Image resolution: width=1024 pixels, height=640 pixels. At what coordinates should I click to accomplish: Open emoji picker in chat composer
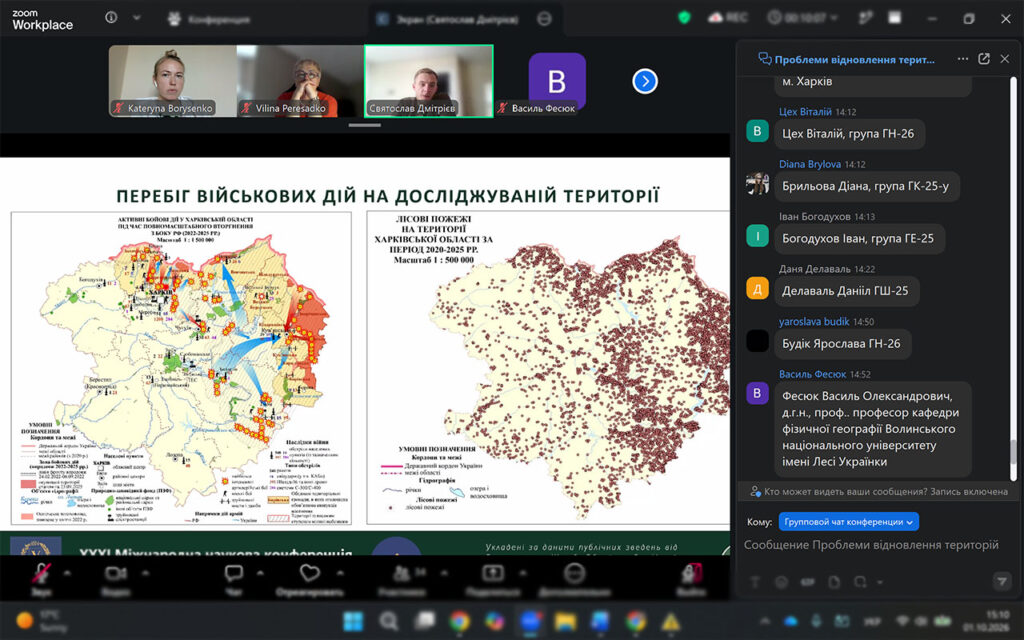(781, 581)
